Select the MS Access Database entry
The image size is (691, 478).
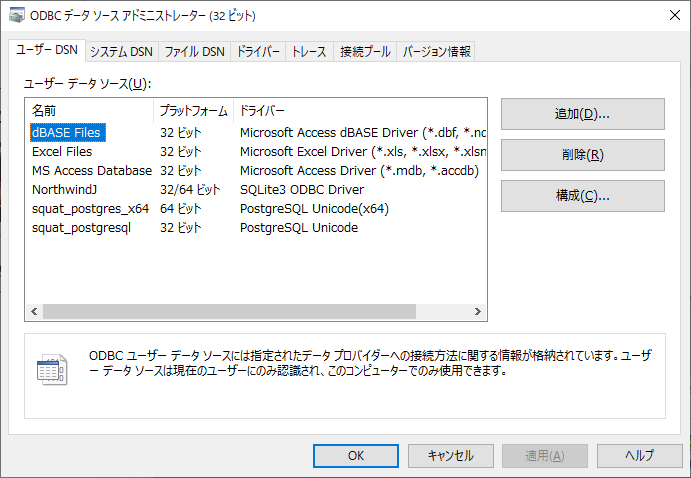point(91,171)
